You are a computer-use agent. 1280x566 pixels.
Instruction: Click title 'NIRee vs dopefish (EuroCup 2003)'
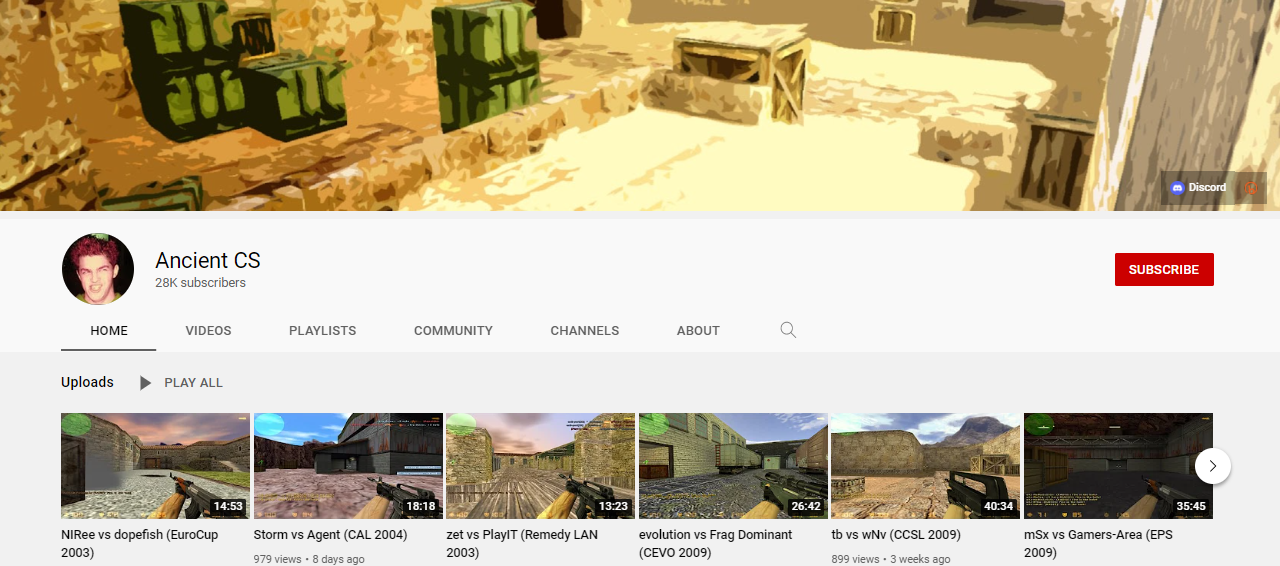[x=139, y=543]
